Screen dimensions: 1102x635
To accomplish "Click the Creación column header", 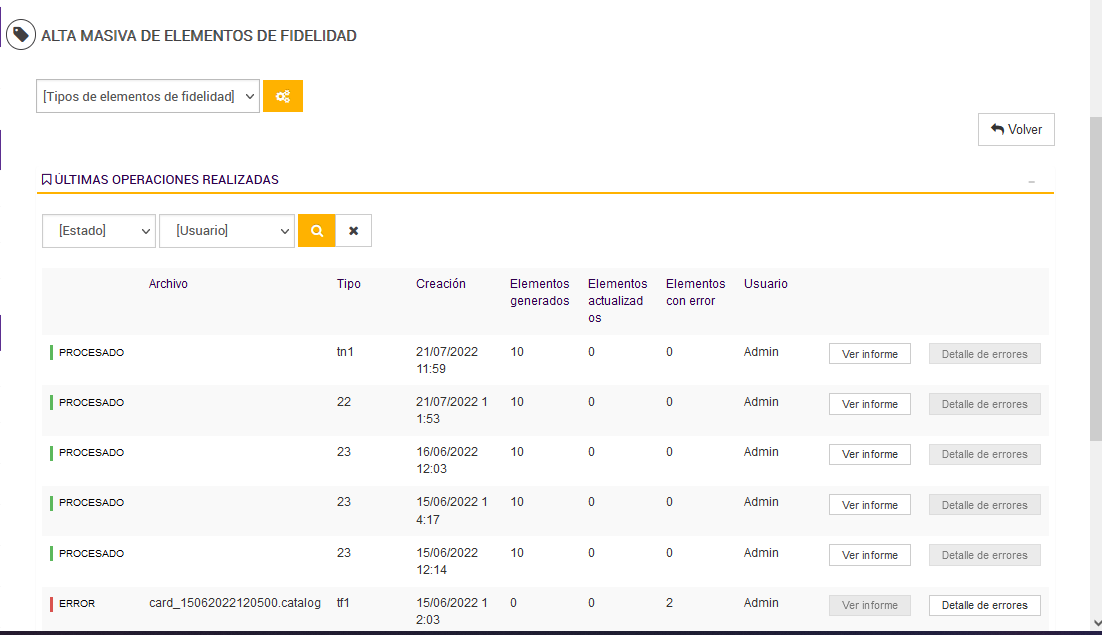I will (x=441, y=284).
